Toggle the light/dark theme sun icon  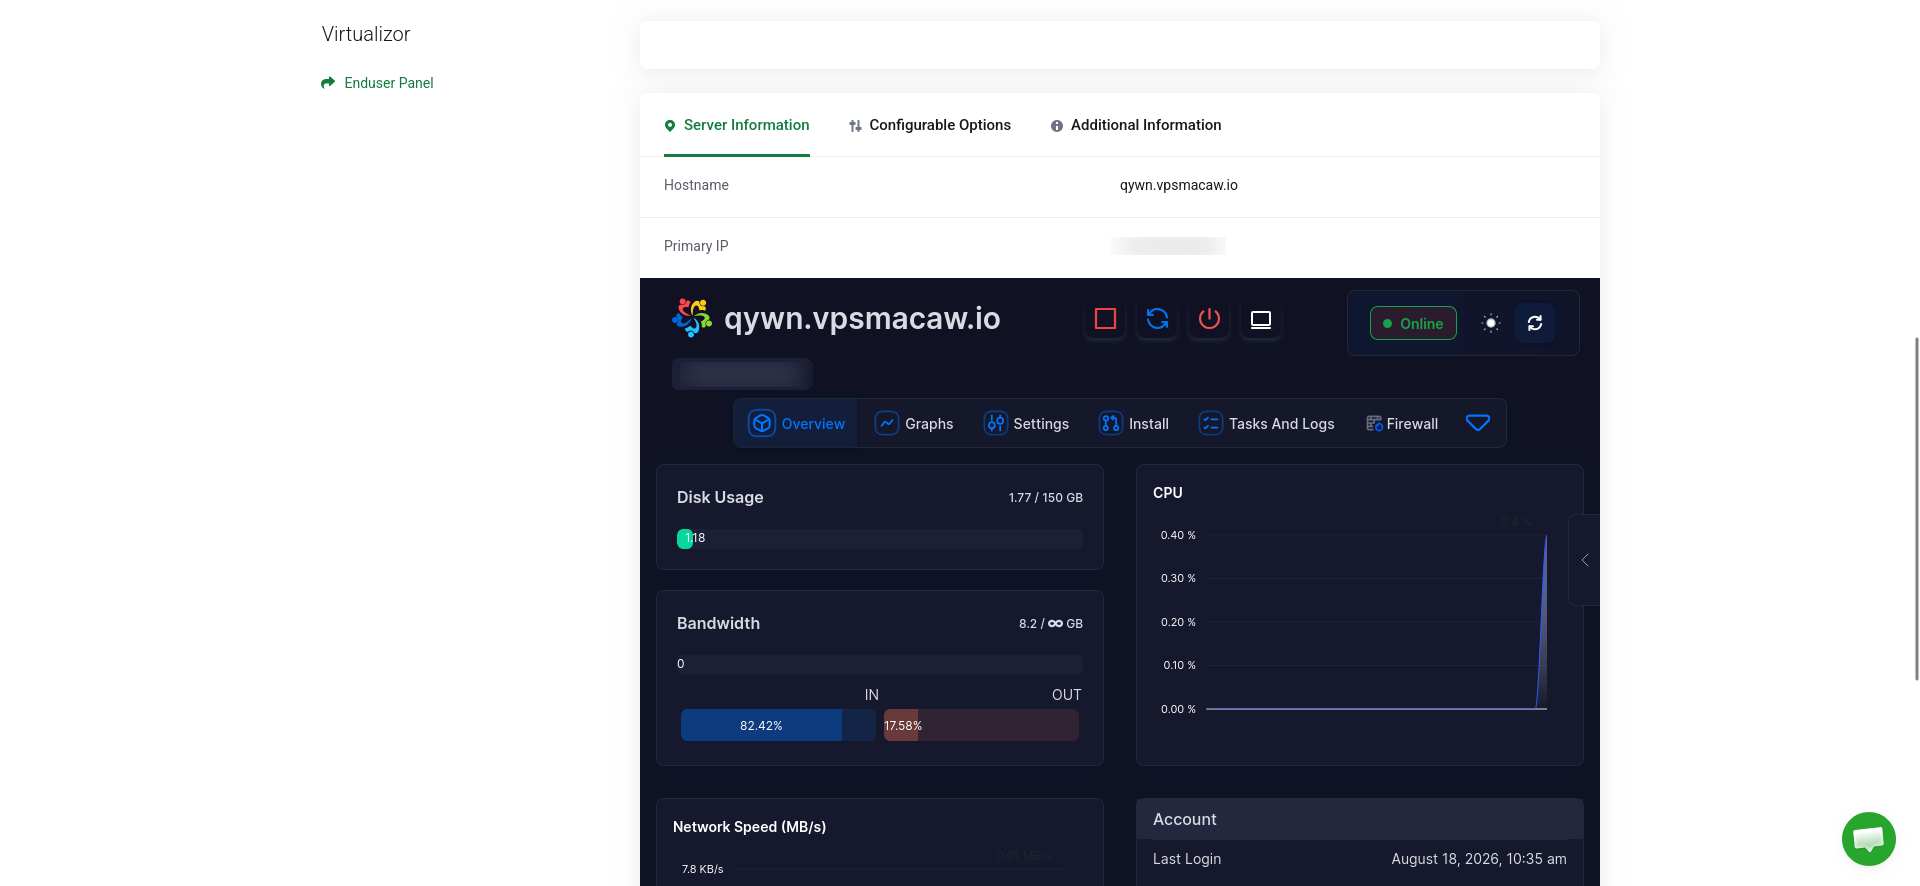(x=1490, y=323)
